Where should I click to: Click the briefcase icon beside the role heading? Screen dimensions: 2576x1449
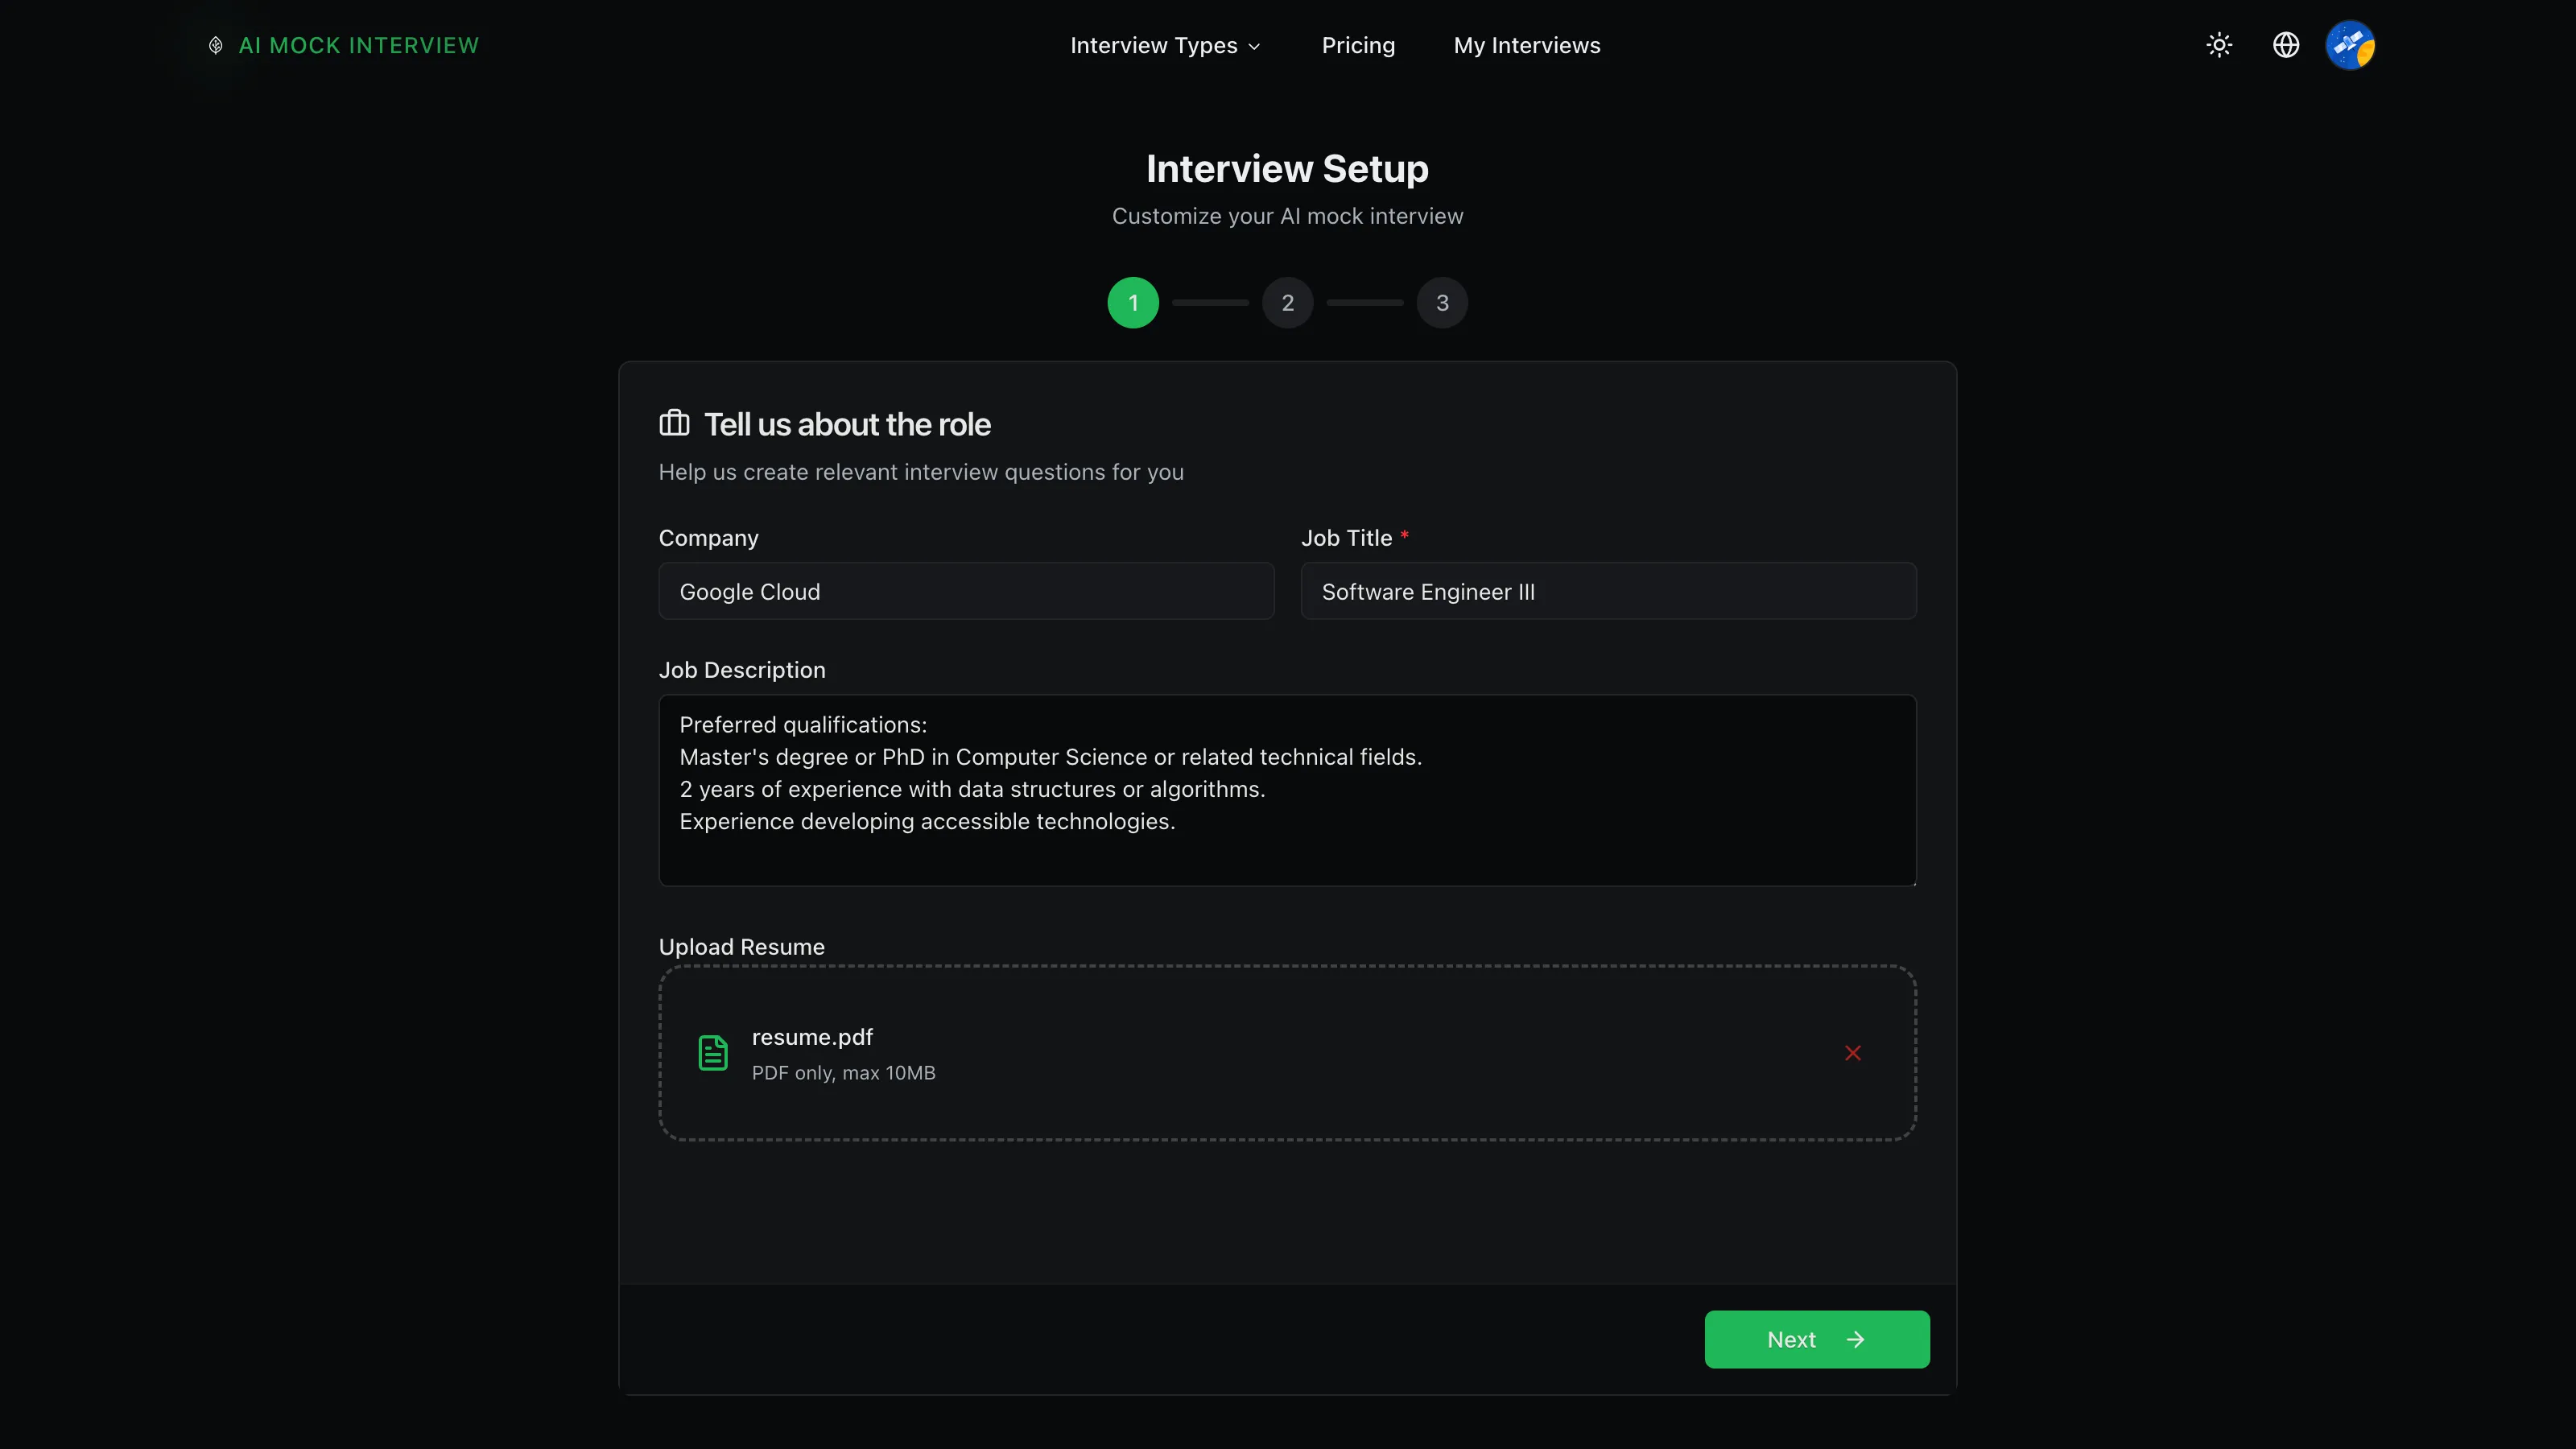674,423
